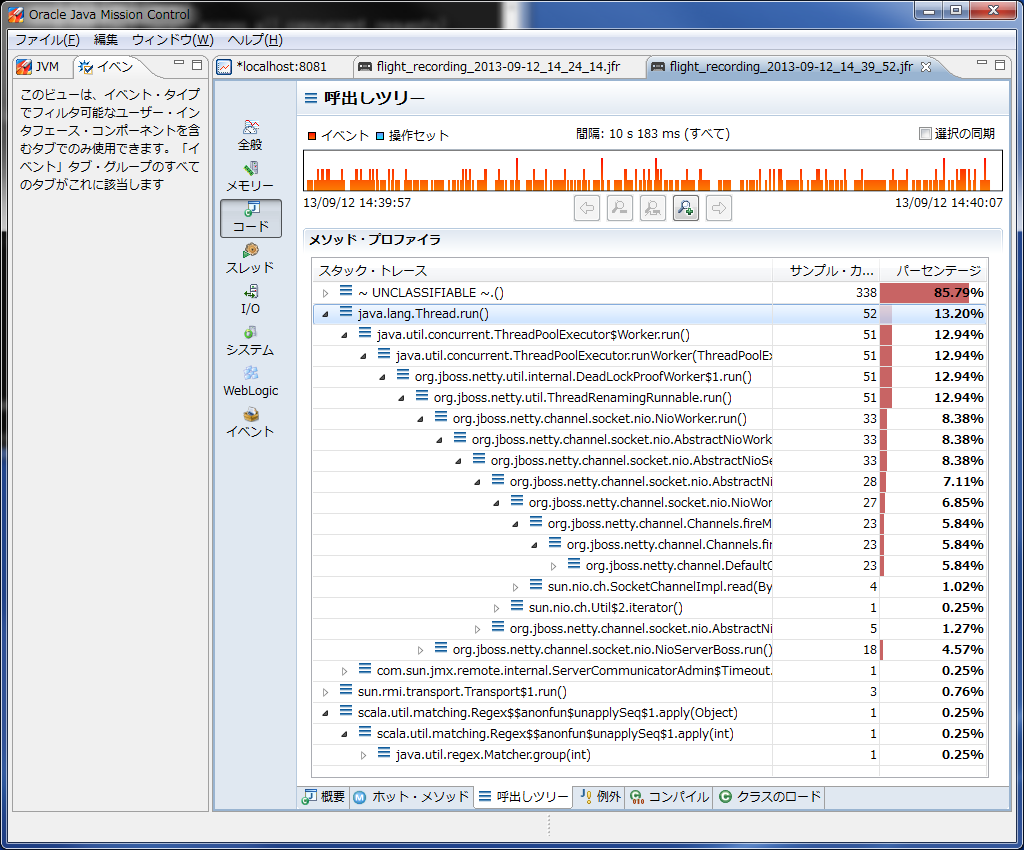Click frame icon of java.util.regex.Matcher.group(int)
This screenshot has height=850, width=1024.
pyautogui.click(x=384, y=753)
